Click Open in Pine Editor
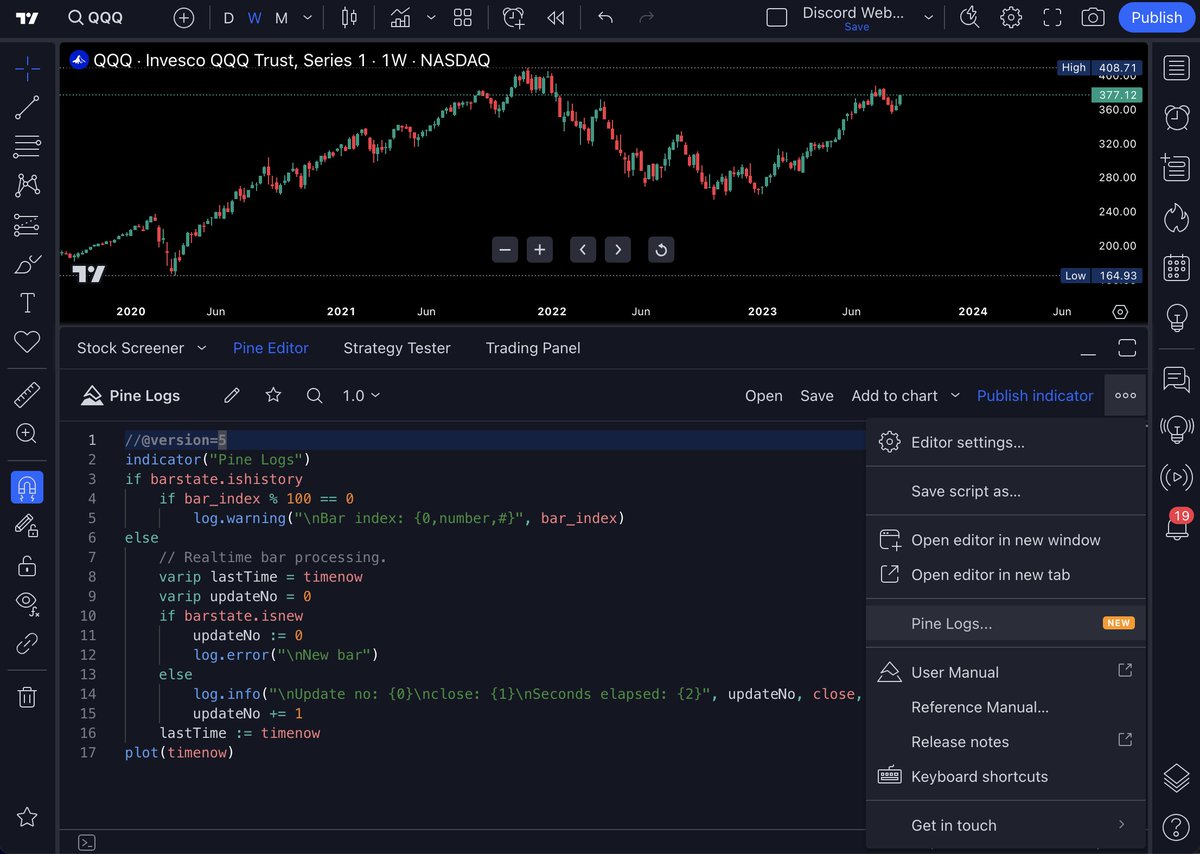1200x854 pixels. click(764, 396)
